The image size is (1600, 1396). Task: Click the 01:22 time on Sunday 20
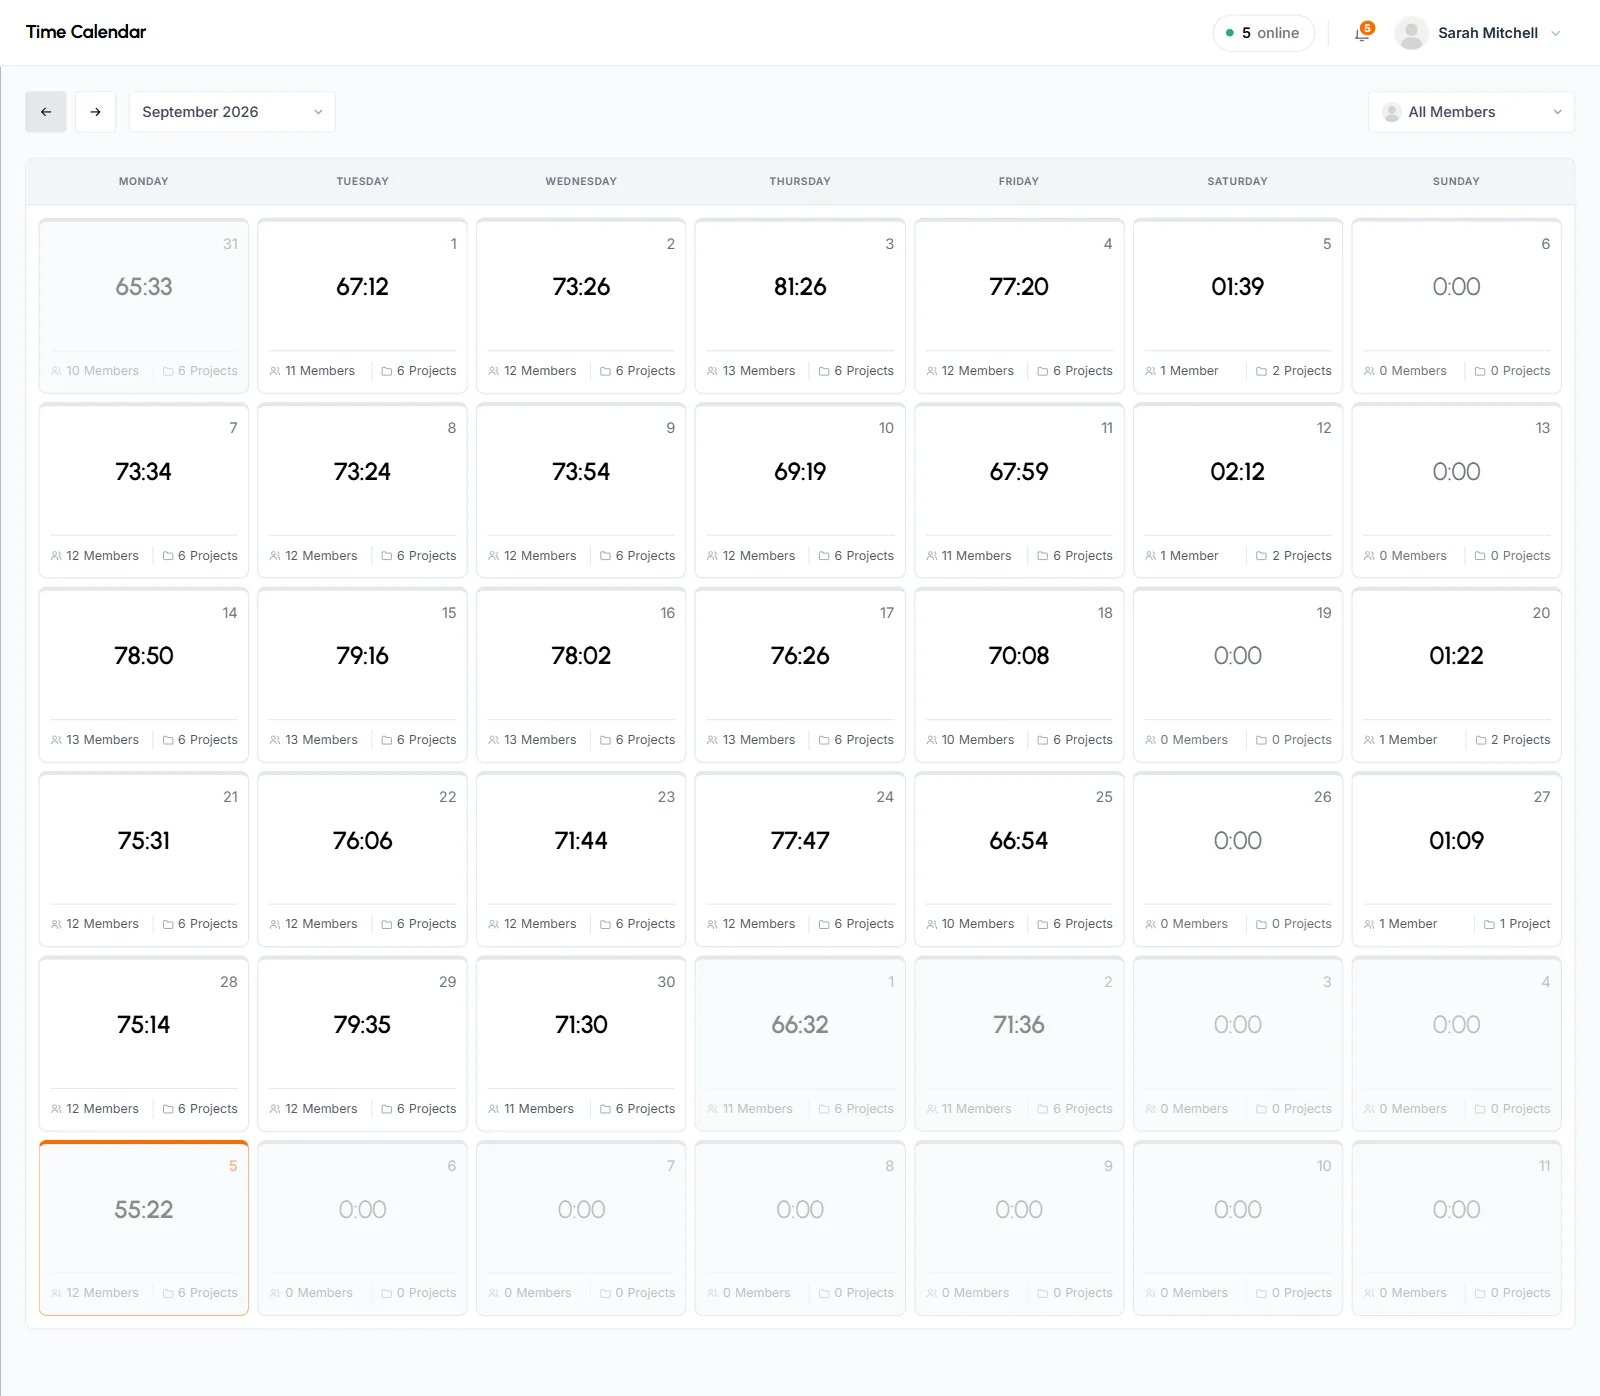pos(1456,656)
